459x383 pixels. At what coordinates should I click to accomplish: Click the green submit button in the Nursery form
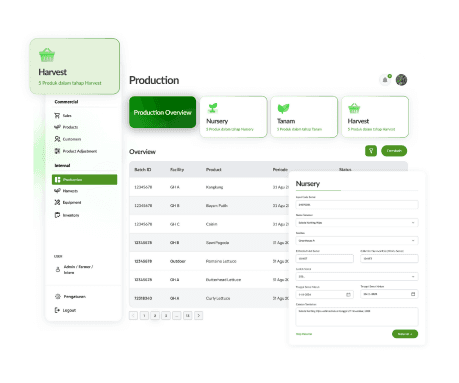[405, 334]
